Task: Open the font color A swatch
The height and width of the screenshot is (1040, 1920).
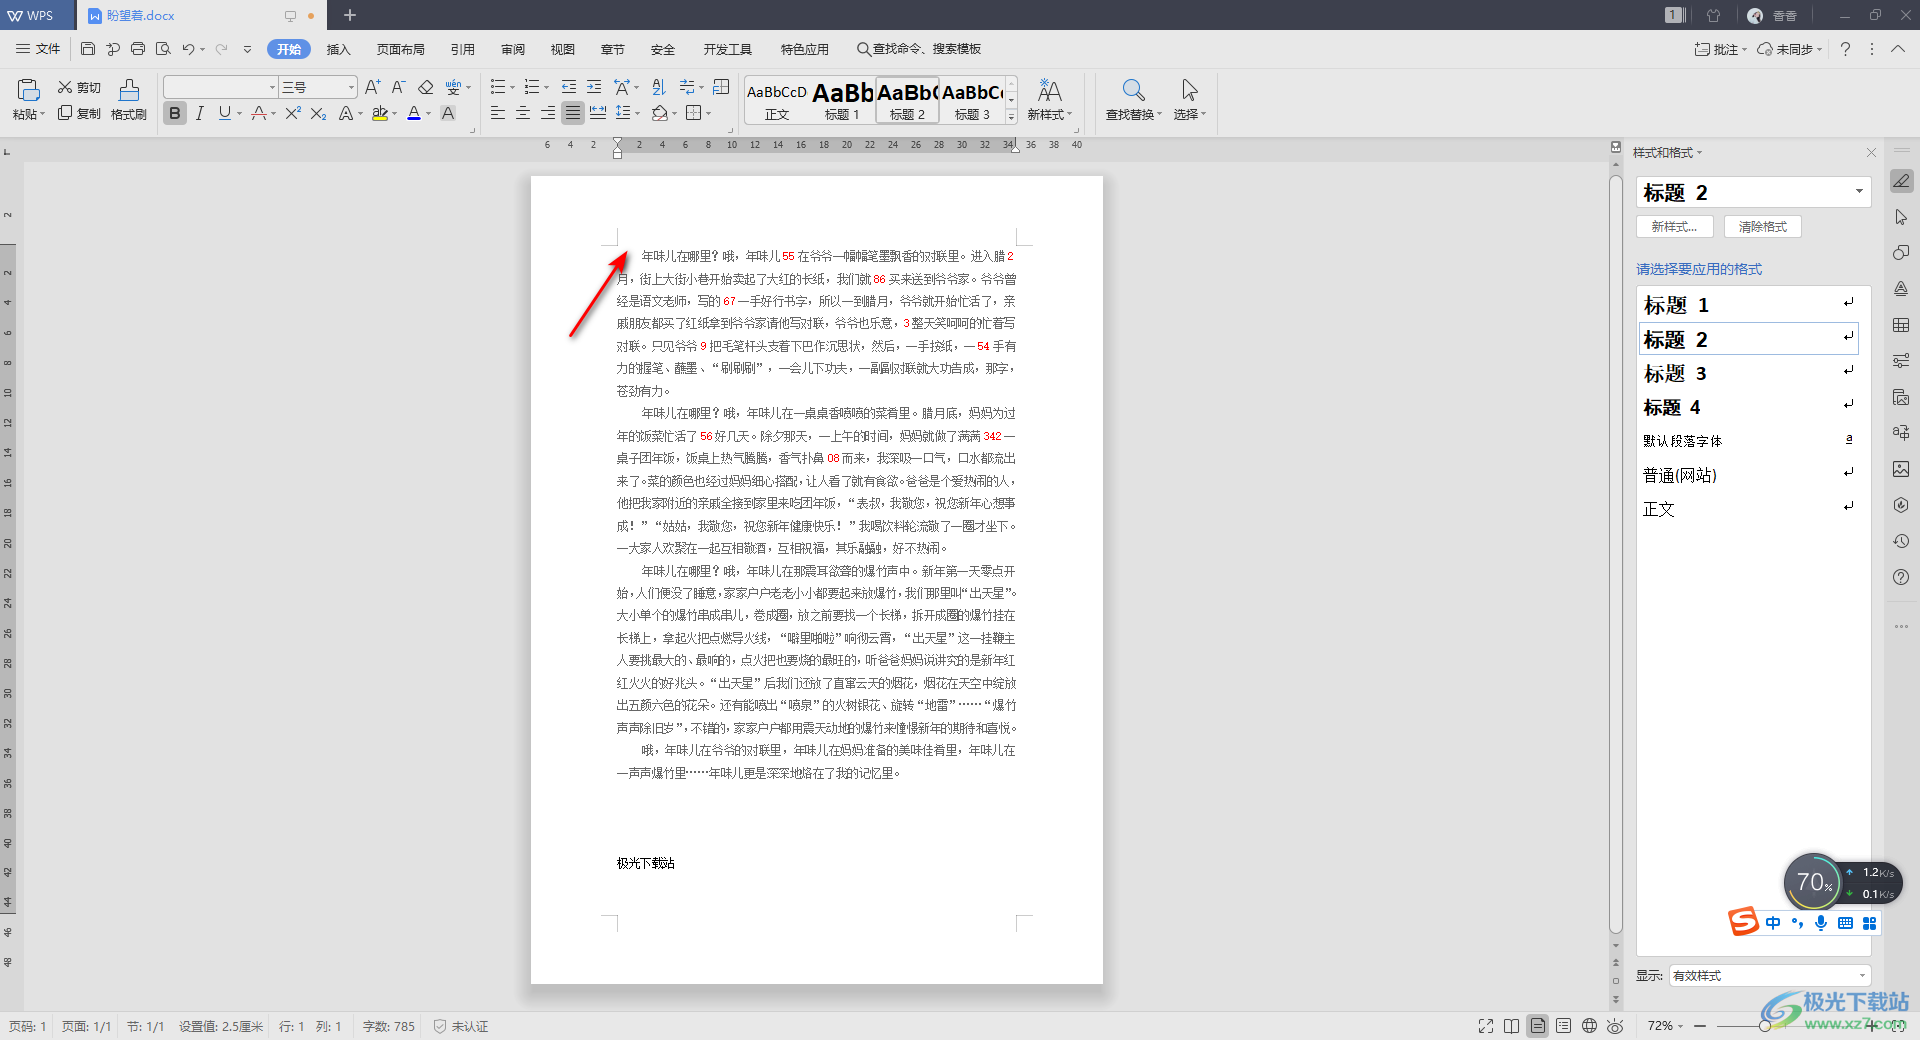Action: (414, 113)
